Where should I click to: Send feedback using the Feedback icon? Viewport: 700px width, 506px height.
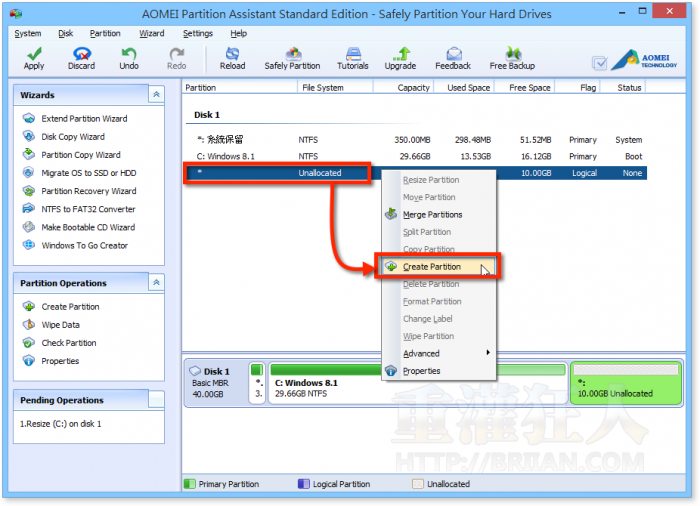[x=453, y=58]
